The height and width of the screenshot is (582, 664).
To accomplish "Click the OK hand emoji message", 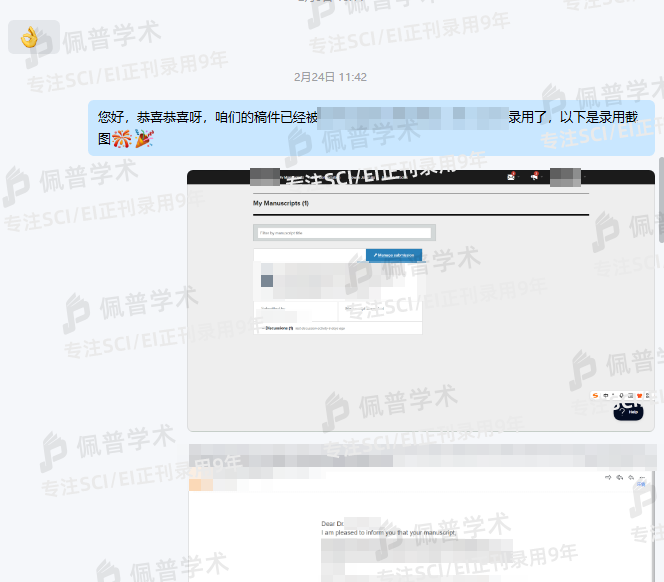I will point(31,38).
